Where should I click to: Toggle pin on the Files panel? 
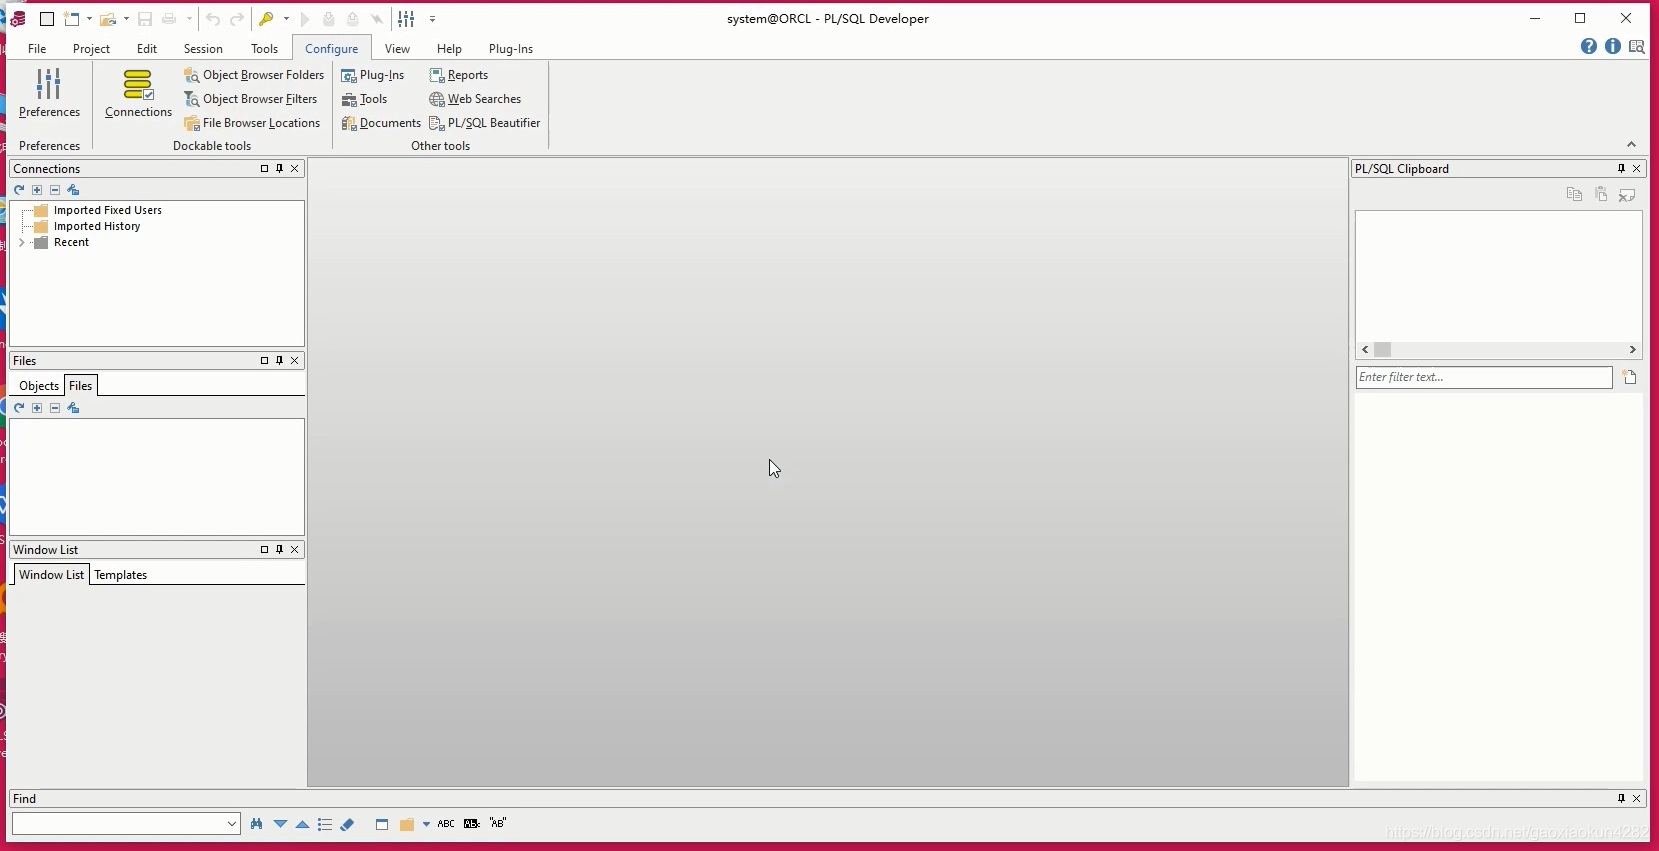click(x=280, y=361)
